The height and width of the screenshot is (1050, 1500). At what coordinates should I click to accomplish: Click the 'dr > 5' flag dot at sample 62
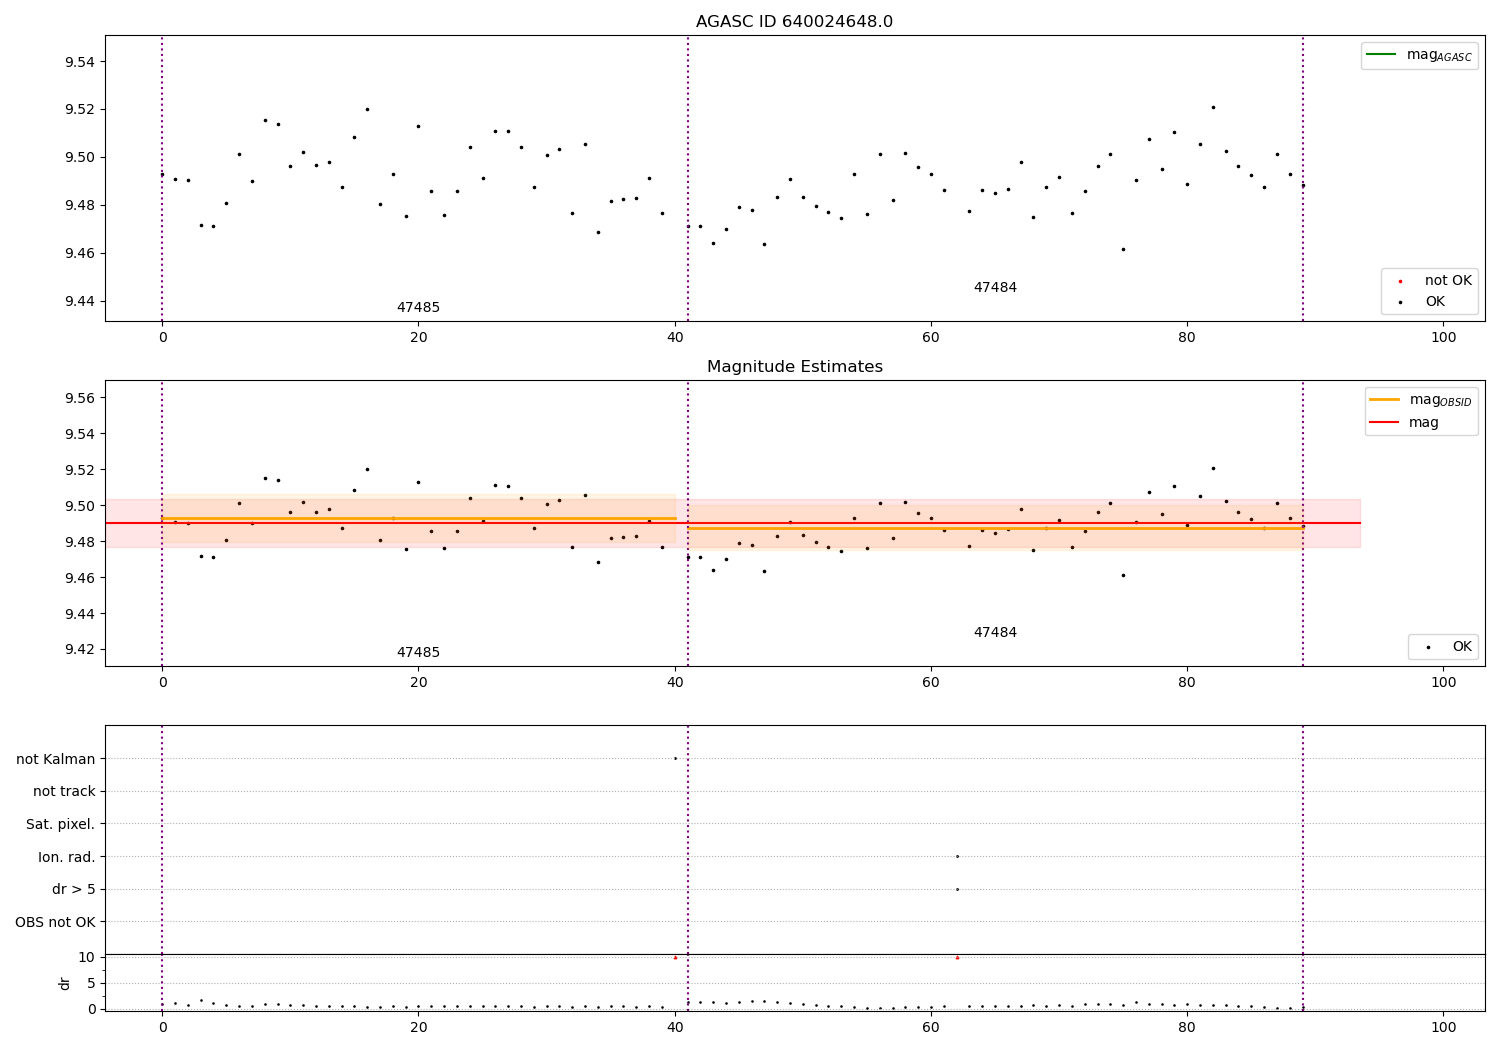[957, 889]
